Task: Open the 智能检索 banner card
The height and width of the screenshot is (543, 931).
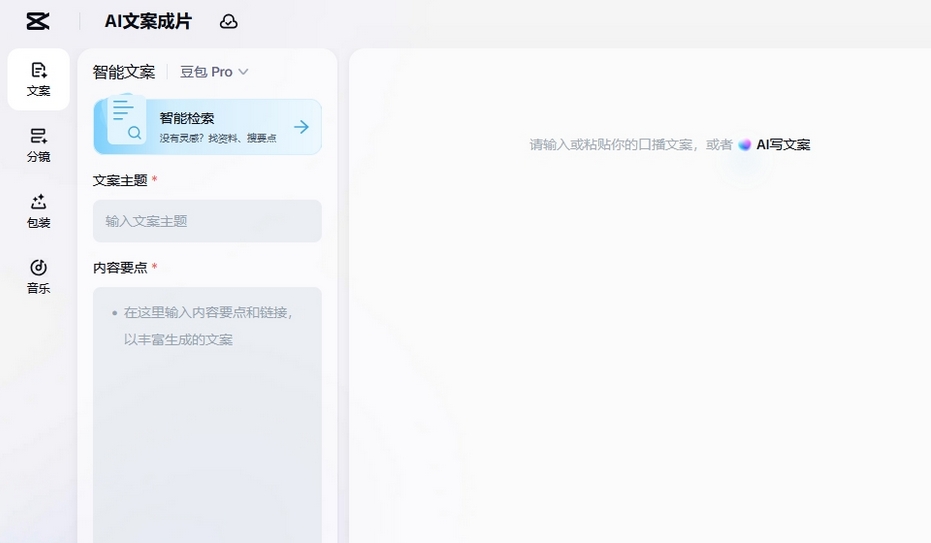Action: (208, 126)
